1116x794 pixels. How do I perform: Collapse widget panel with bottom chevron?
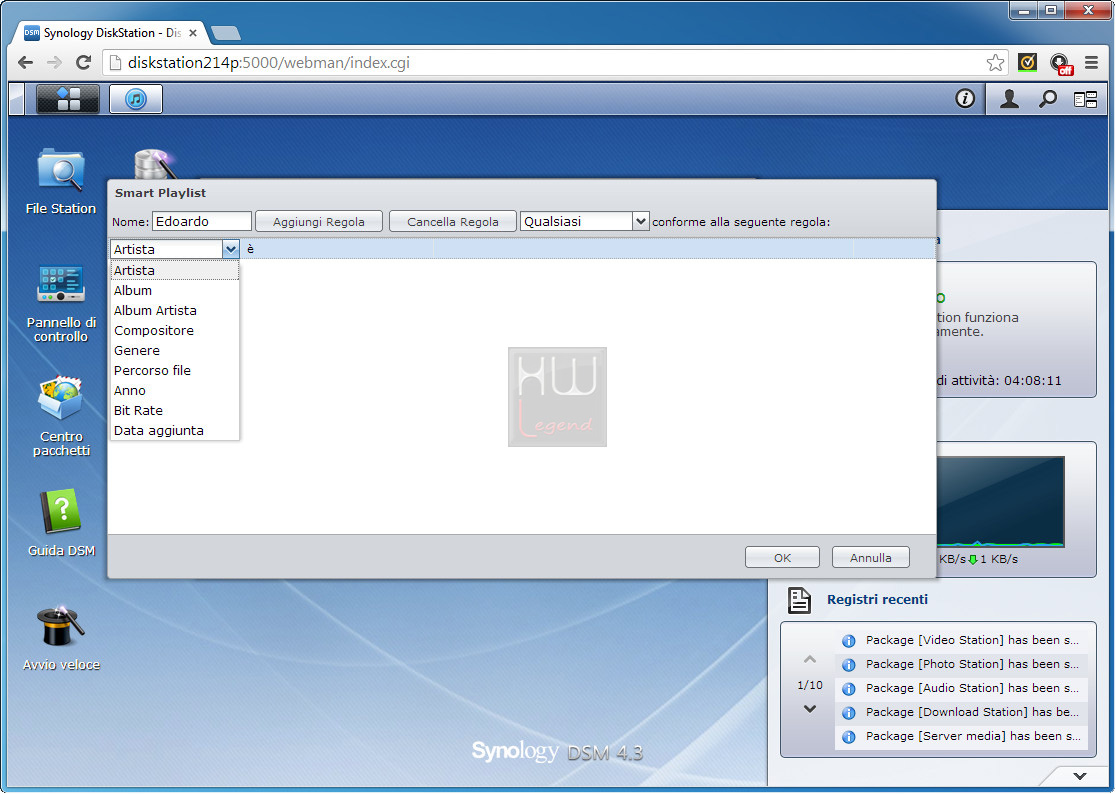1080,776
